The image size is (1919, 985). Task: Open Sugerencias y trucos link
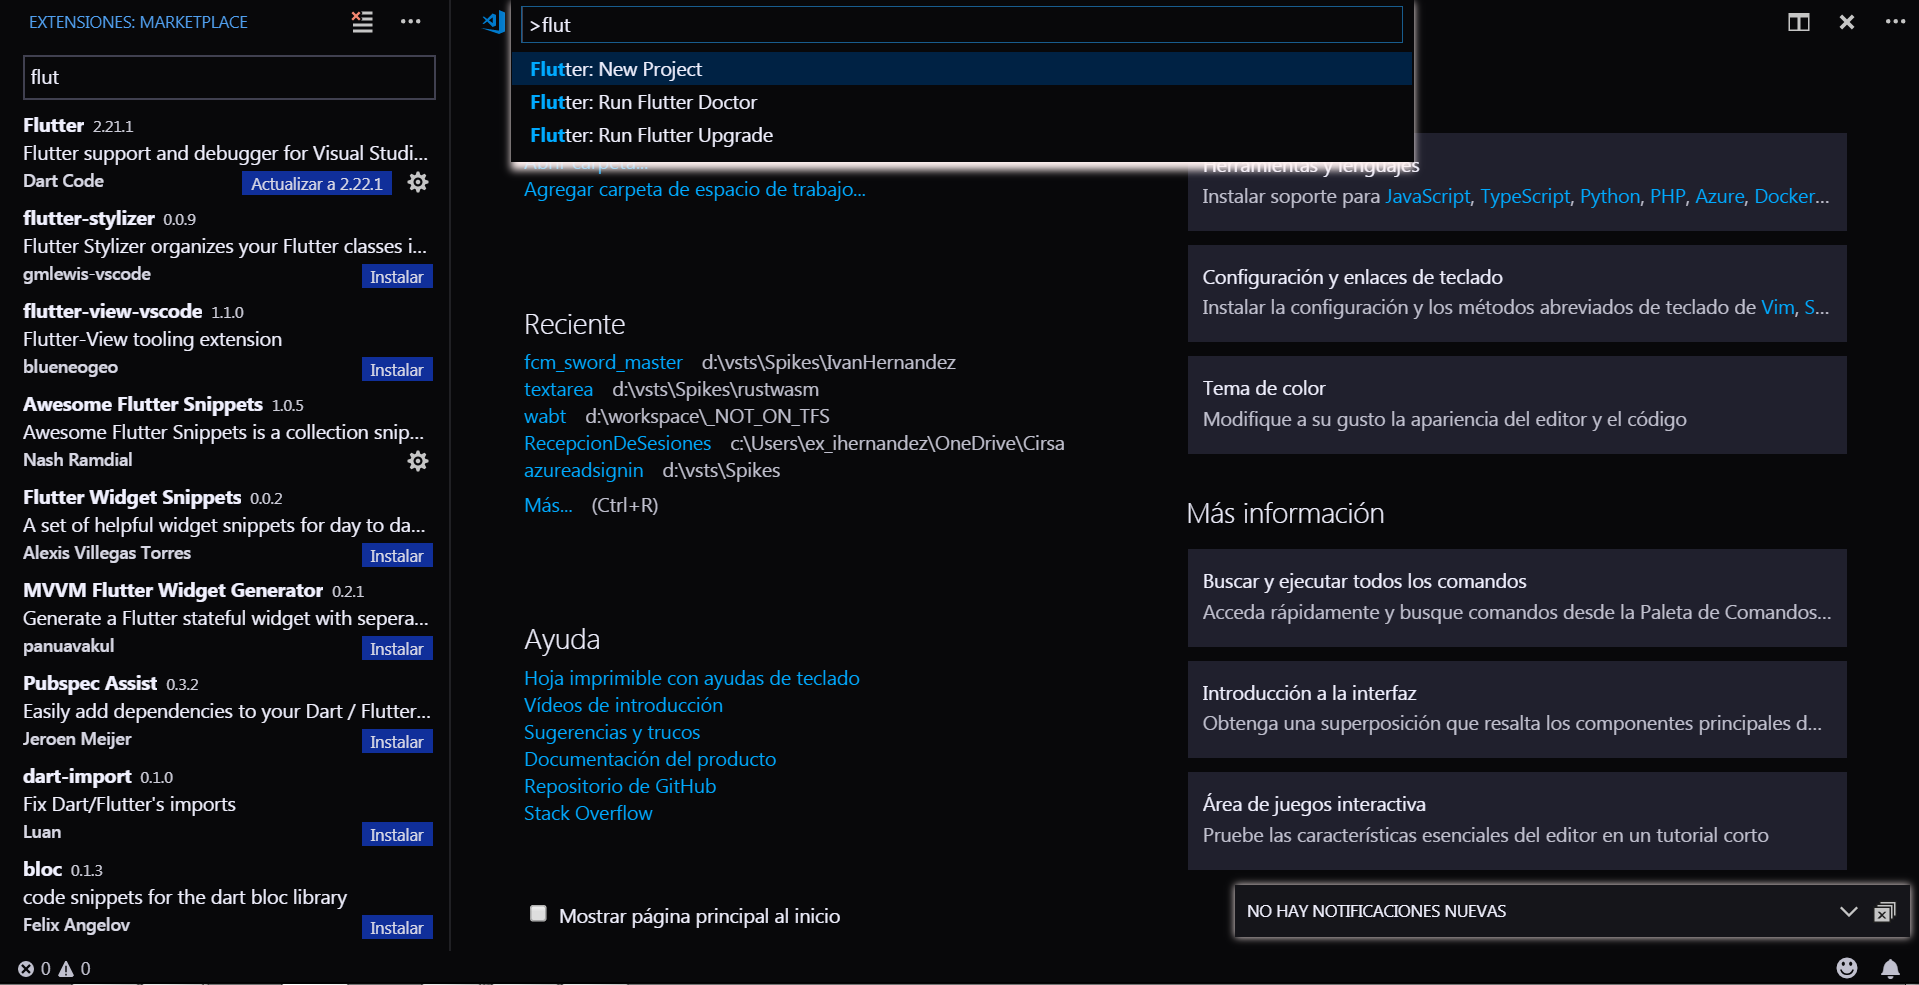click(x=612, y=732)
